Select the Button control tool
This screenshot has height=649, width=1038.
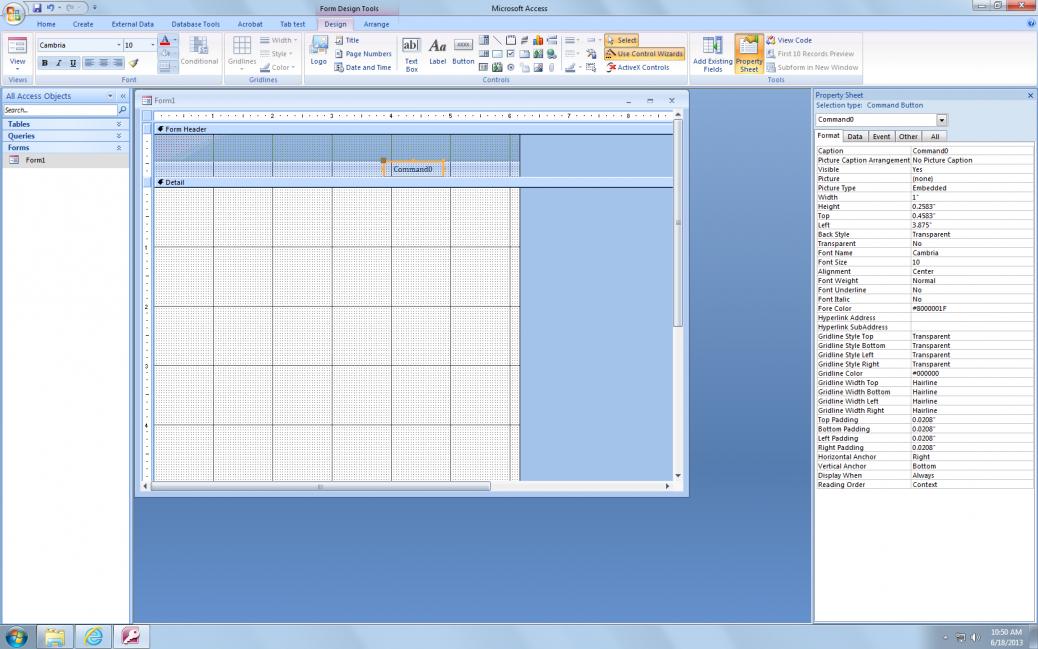(463, 51)
